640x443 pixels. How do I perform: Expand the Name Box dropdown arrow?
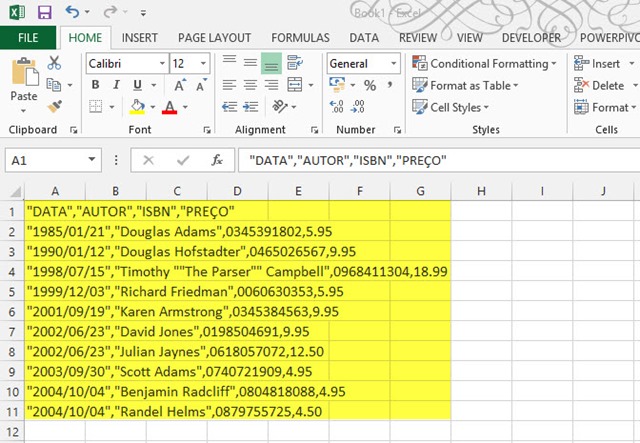92,160
